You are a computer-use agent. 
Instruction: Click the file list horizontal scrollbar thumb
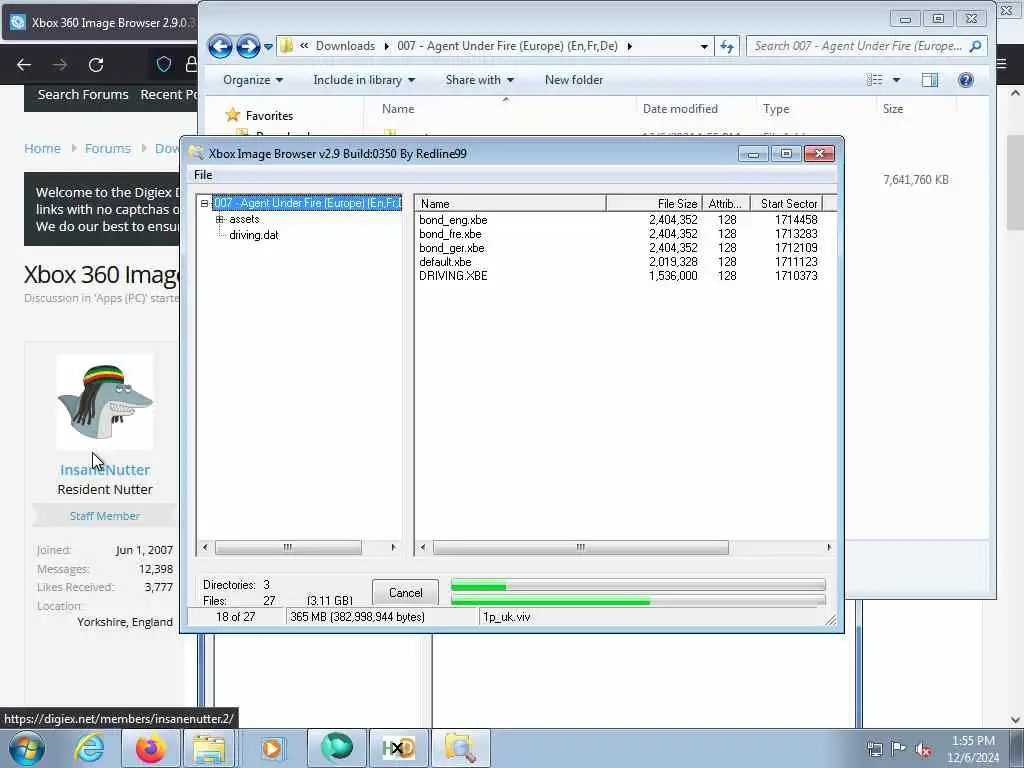[x=581, y=547]
